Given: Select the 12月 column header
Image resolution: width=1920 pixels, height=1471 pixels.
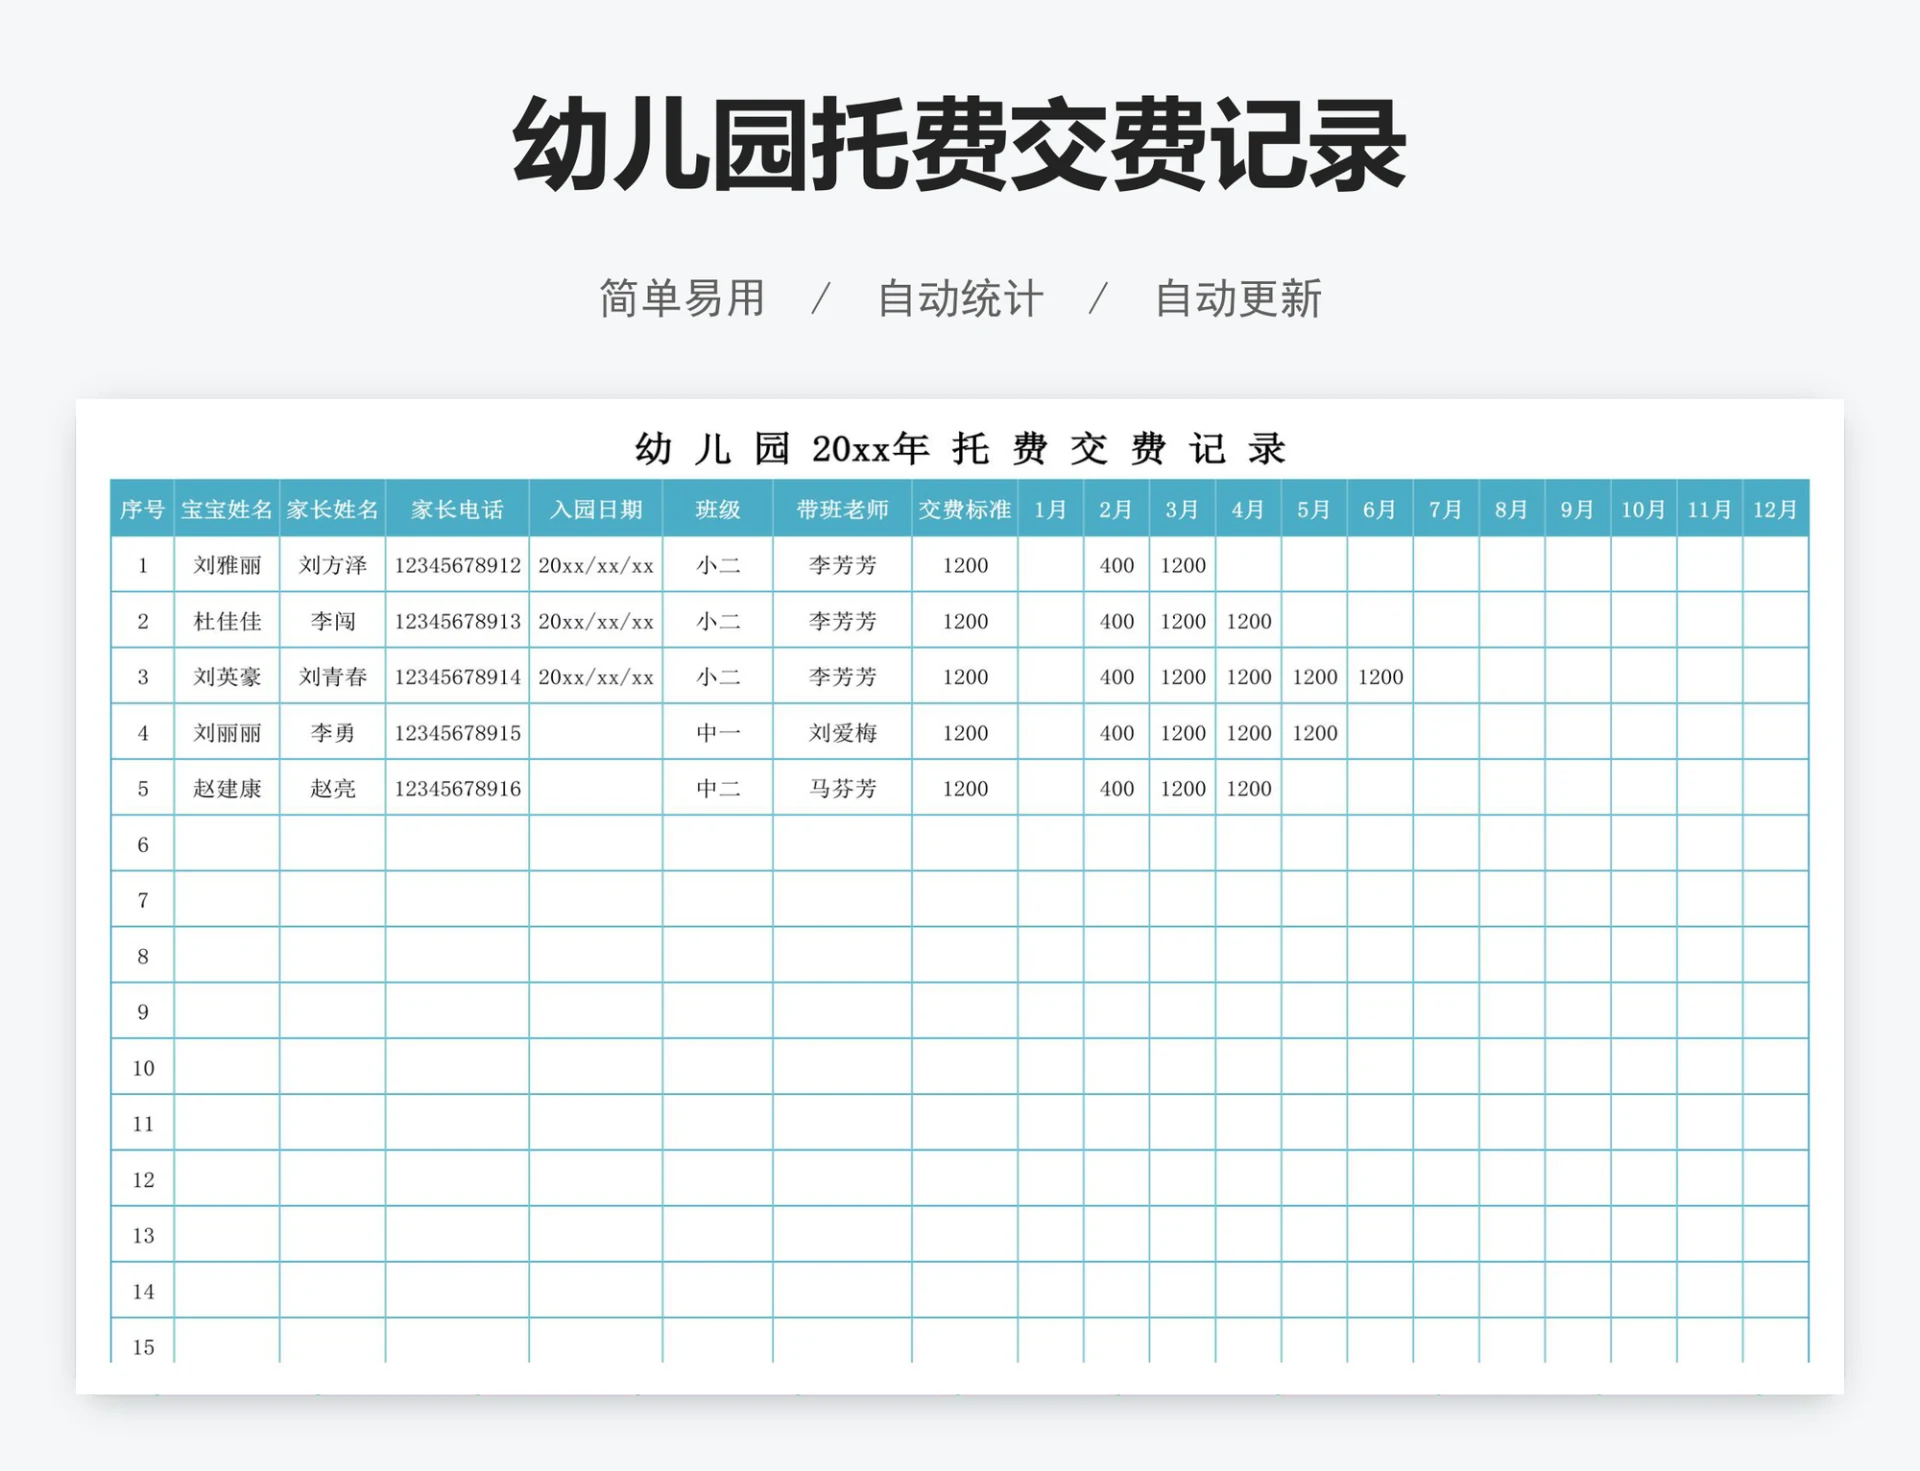Looking at the screenshot, I should point(1775,509).
